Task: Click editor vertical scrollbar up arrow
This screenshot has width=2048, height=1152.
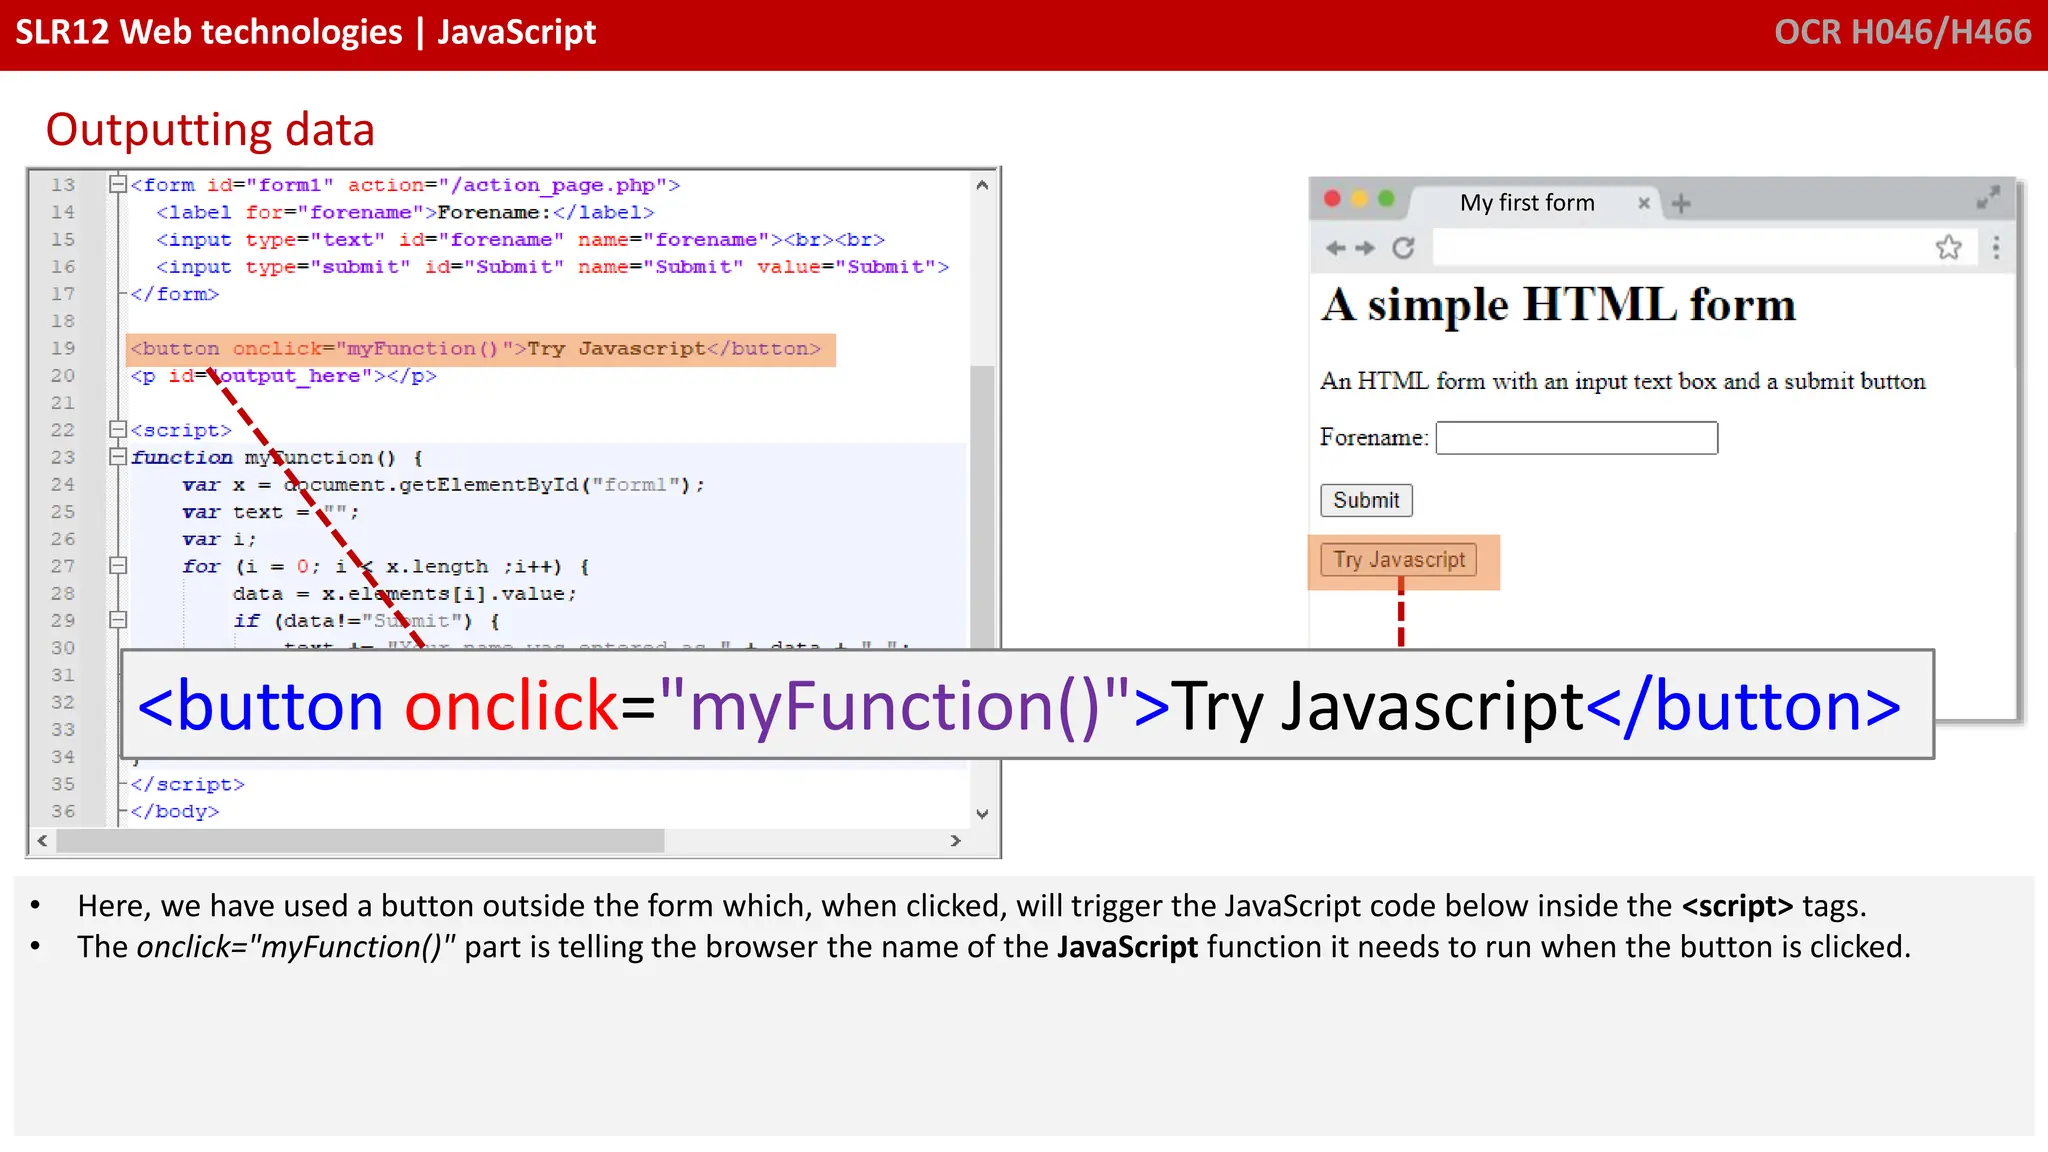Action: [982, 185]
